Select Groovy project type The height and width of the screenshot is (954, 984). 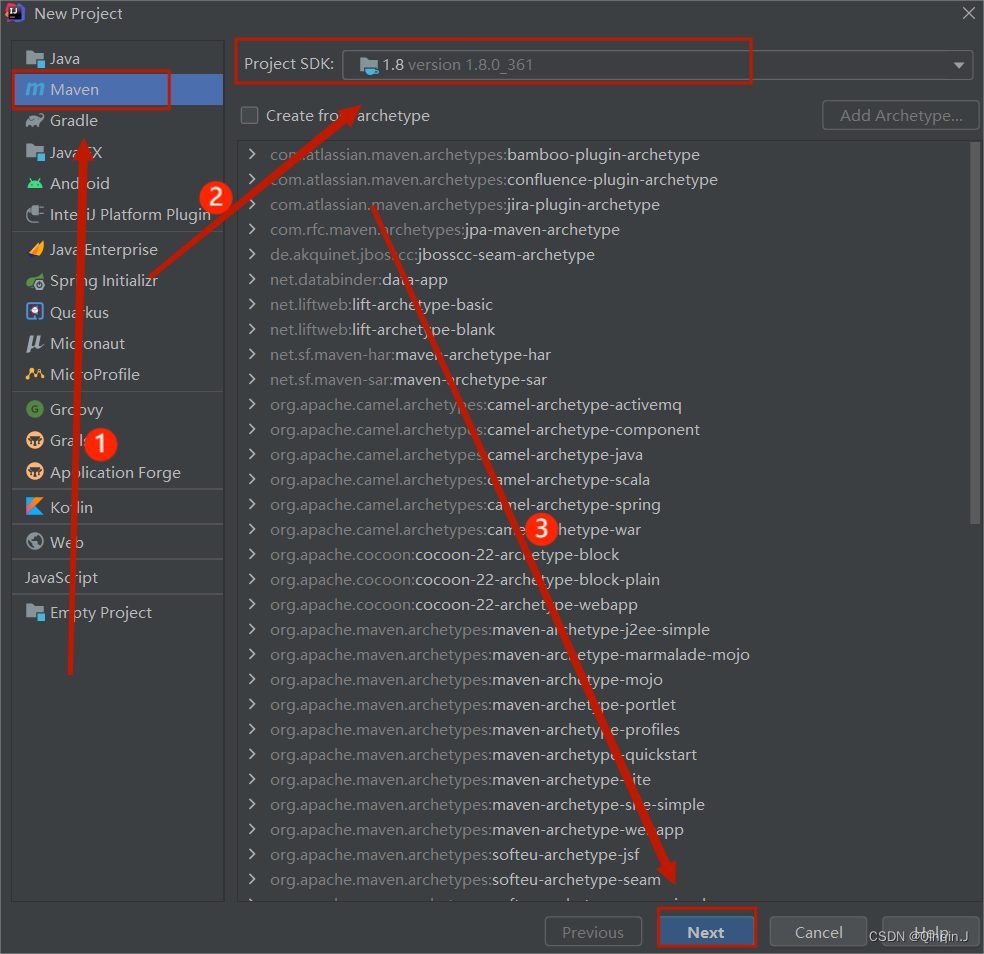(x=117, y=409)
